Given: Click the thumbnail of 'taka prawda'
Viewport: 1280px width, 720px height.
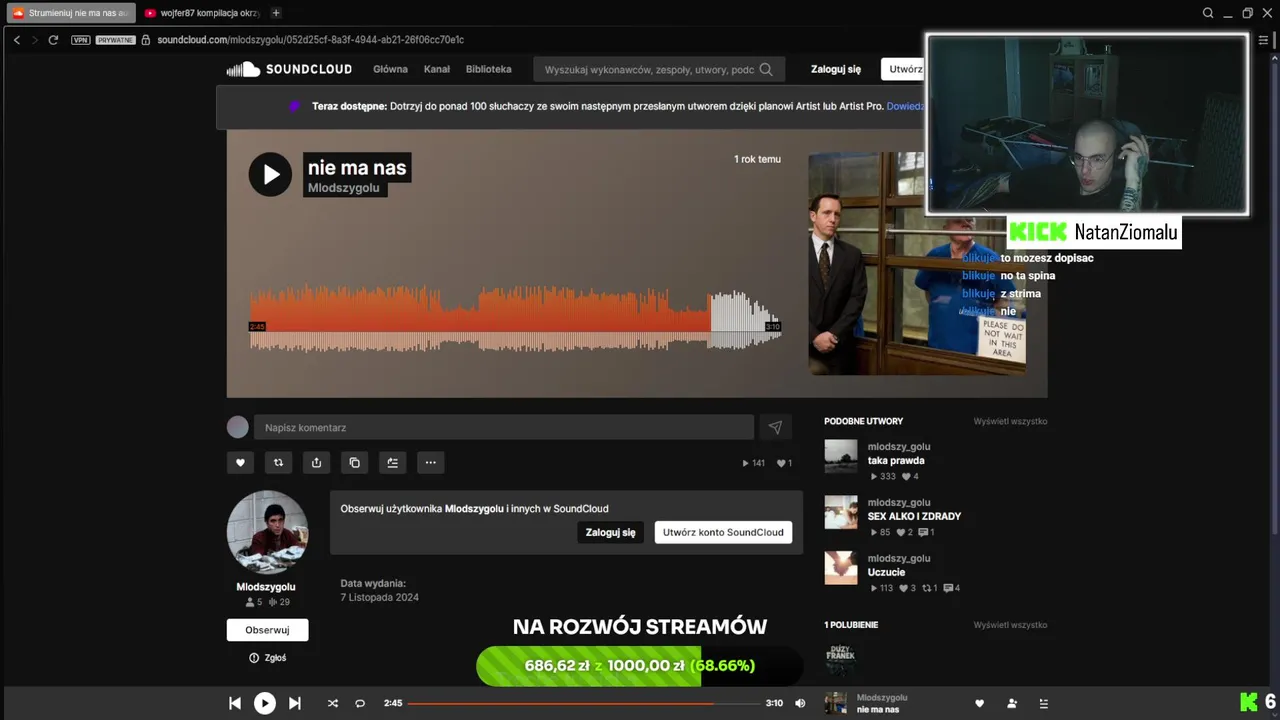Looking at the screenshot, I should [x=841, y=456].
